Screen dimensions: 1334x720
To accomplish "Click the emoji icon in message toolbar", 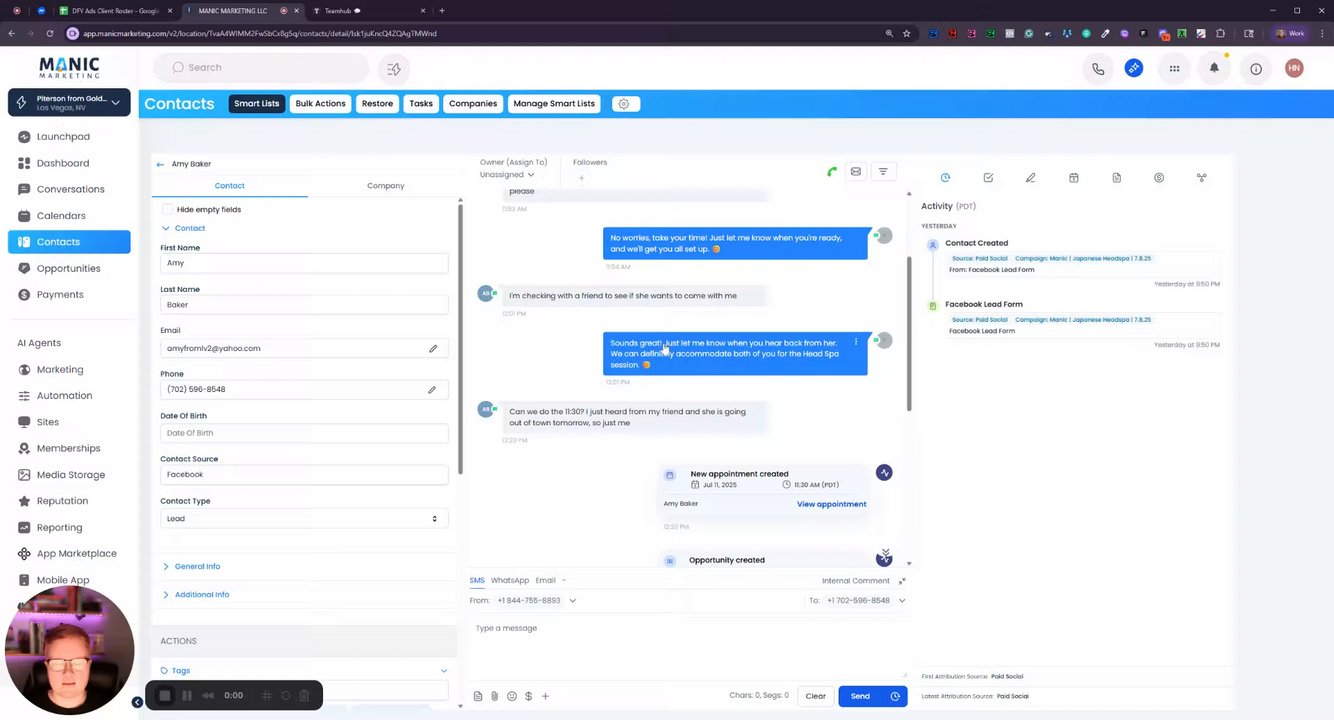I will tap(512, 696).
